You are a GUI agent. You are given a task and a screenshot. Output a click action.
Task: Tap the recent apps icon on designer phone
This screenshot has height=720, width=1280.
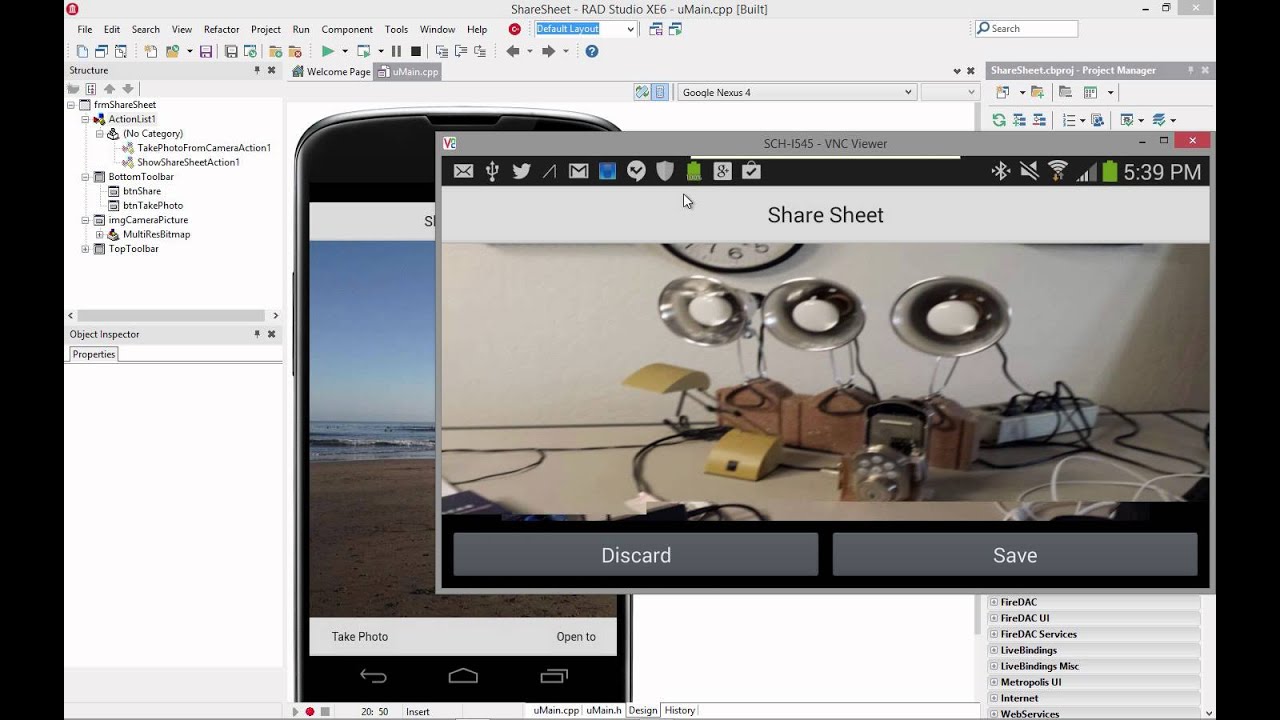(x=554, y=677)
